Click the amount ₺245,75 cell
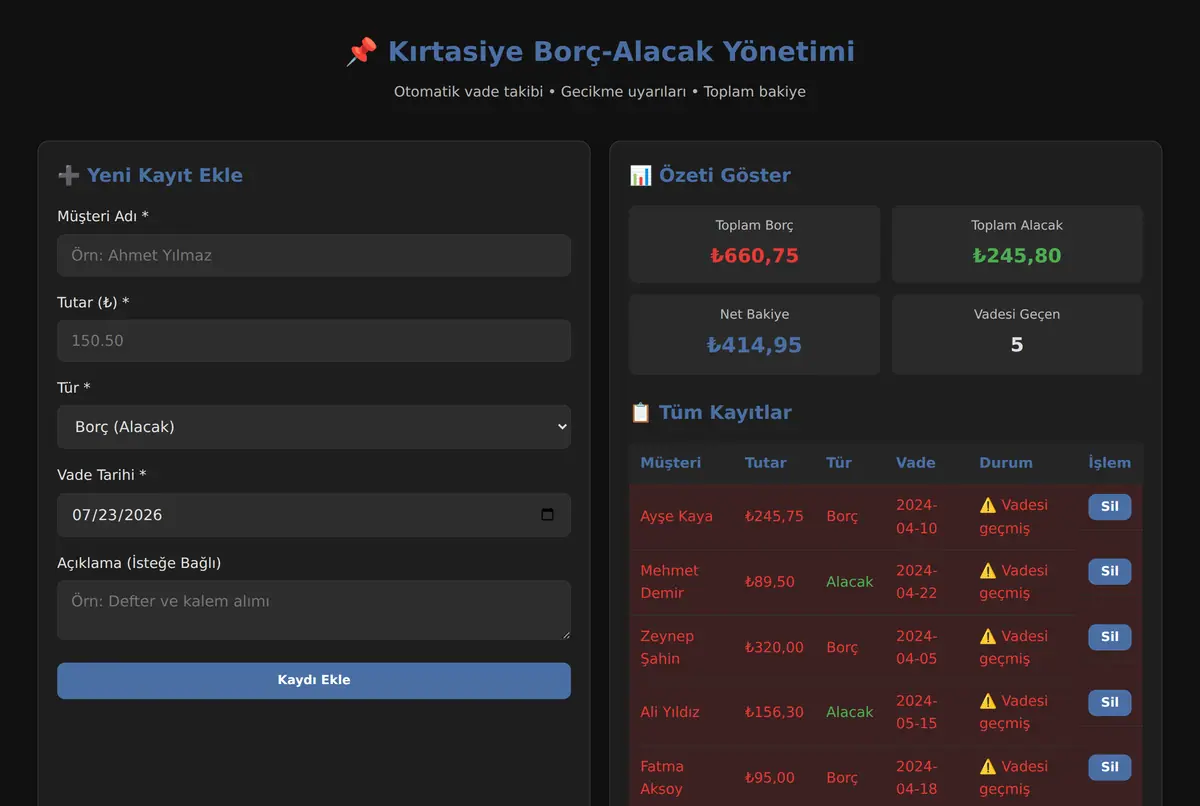The width and height of the screenshot is (1200, 806). pyautogui.click(x=774, y=517)
